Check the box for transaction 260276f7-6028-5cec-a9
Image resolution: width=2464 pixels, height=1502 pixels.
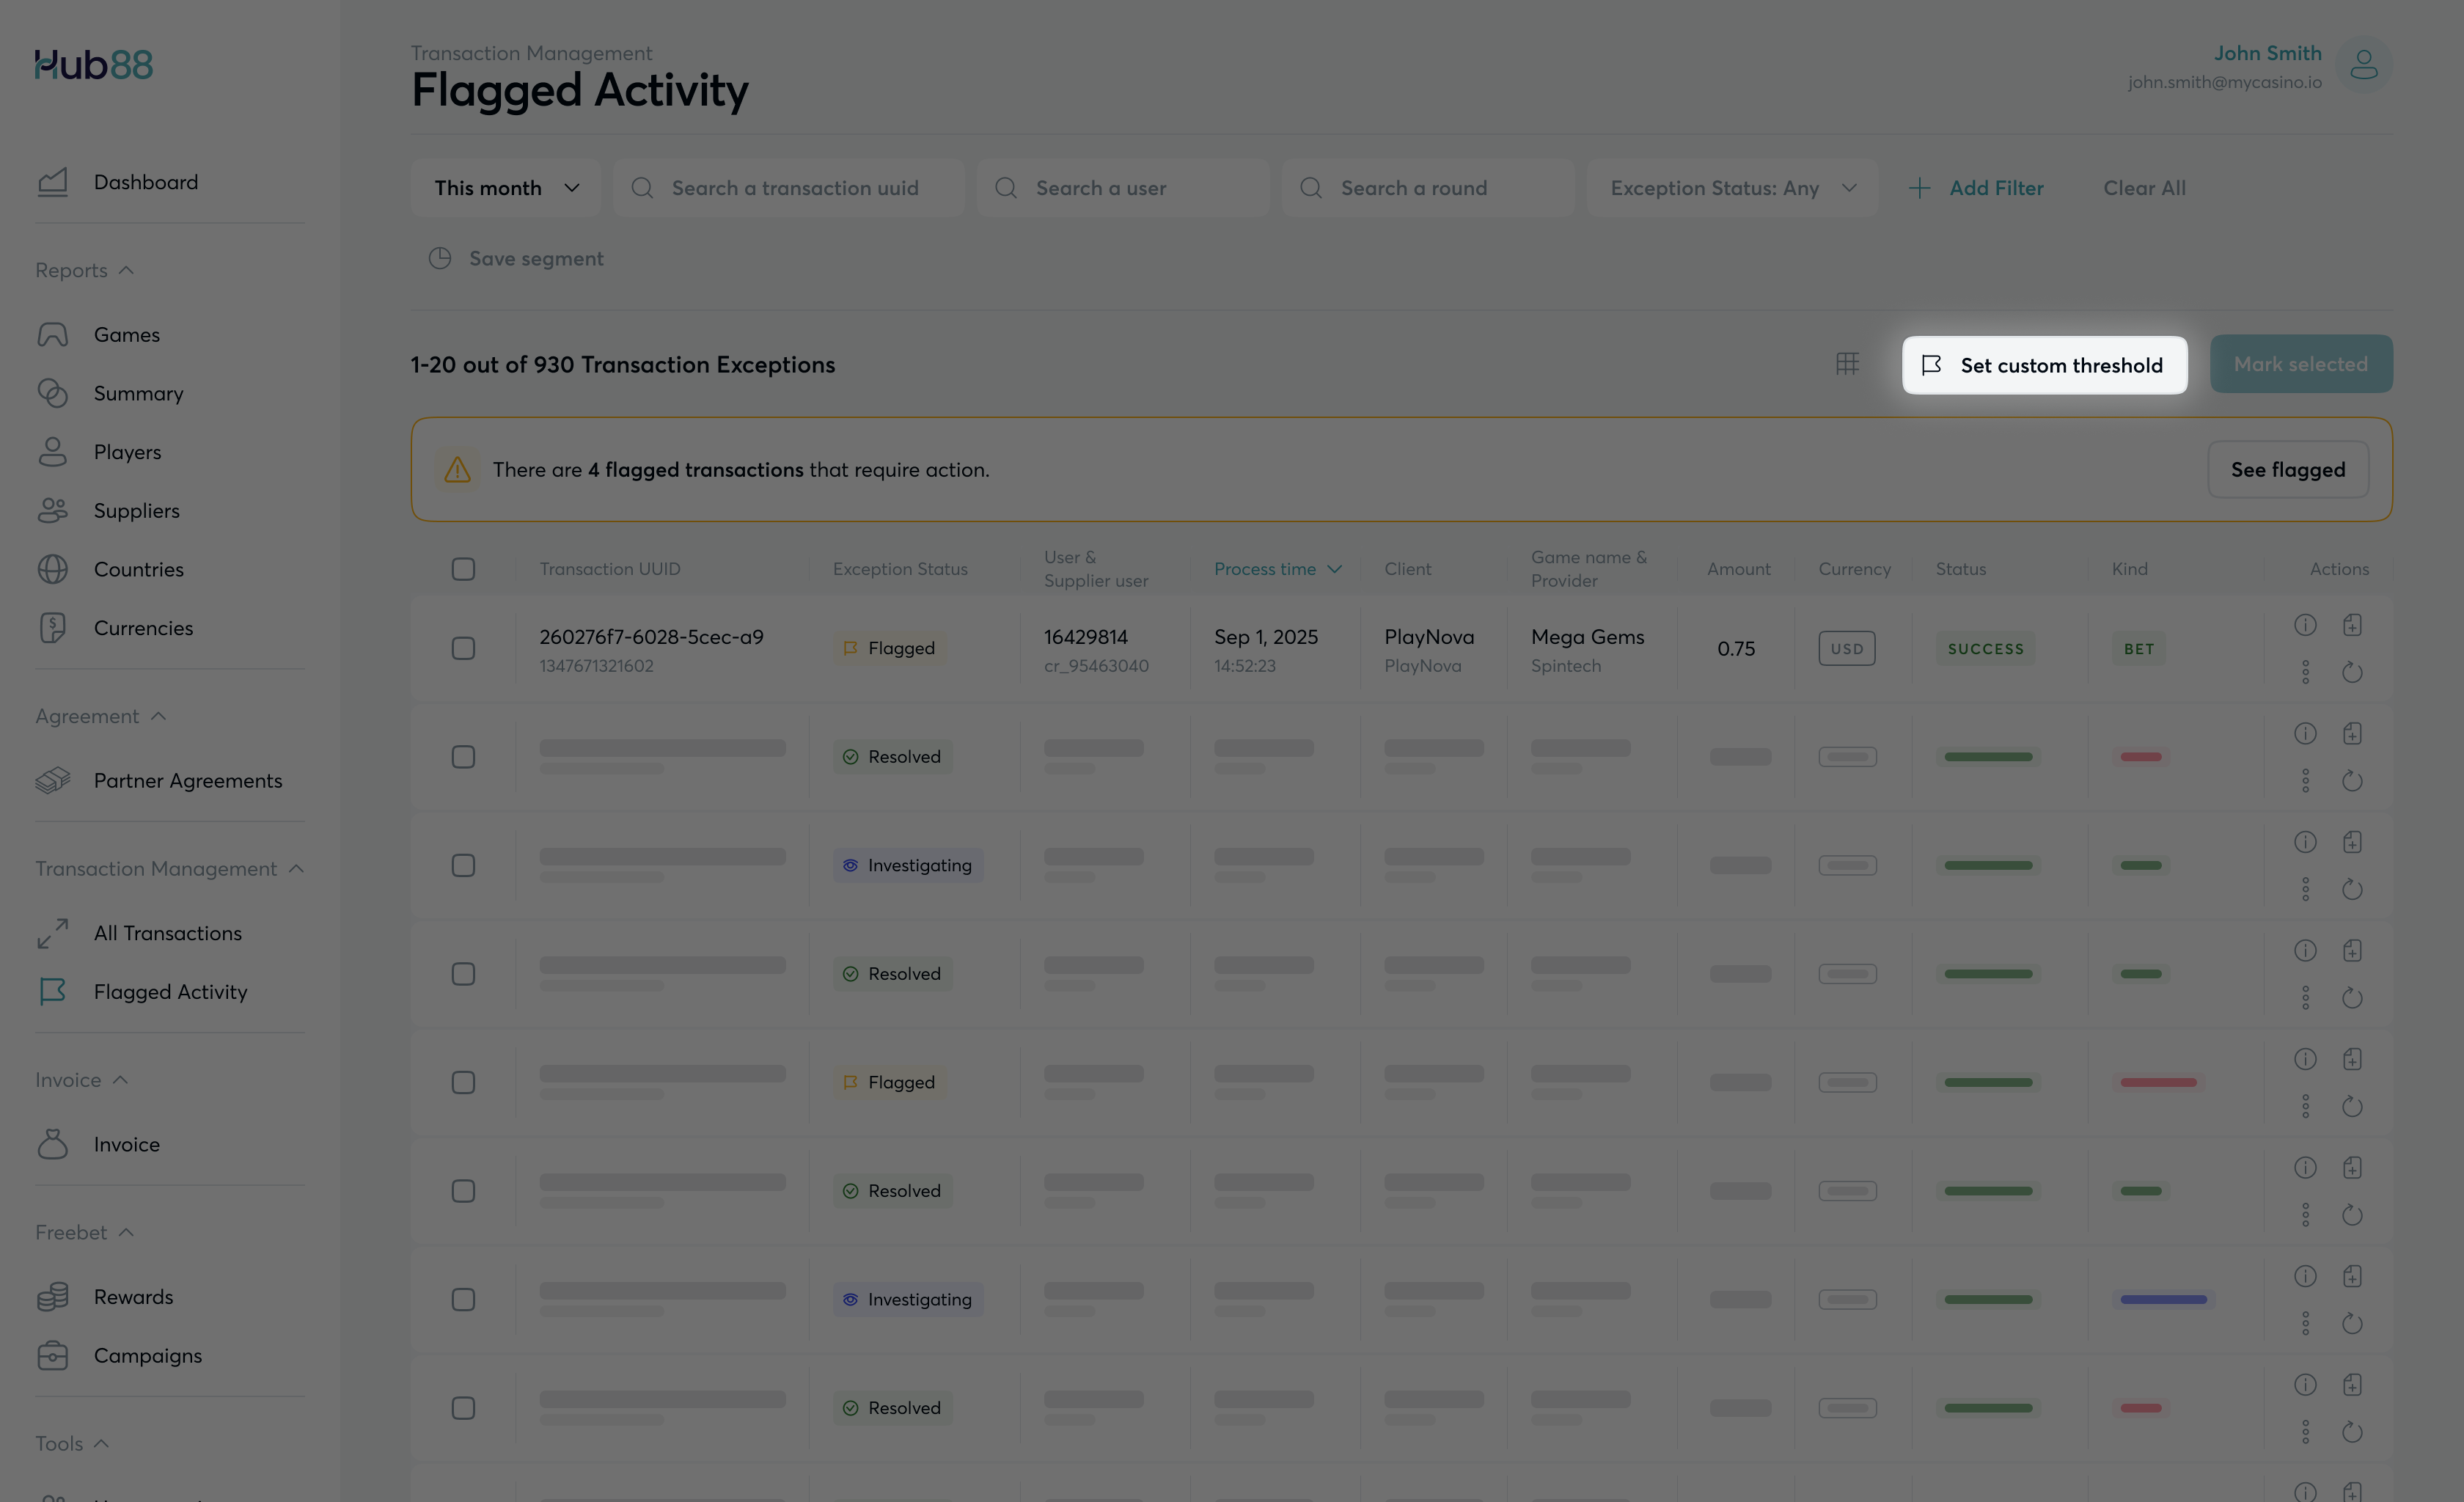click(x=463, y=649)
